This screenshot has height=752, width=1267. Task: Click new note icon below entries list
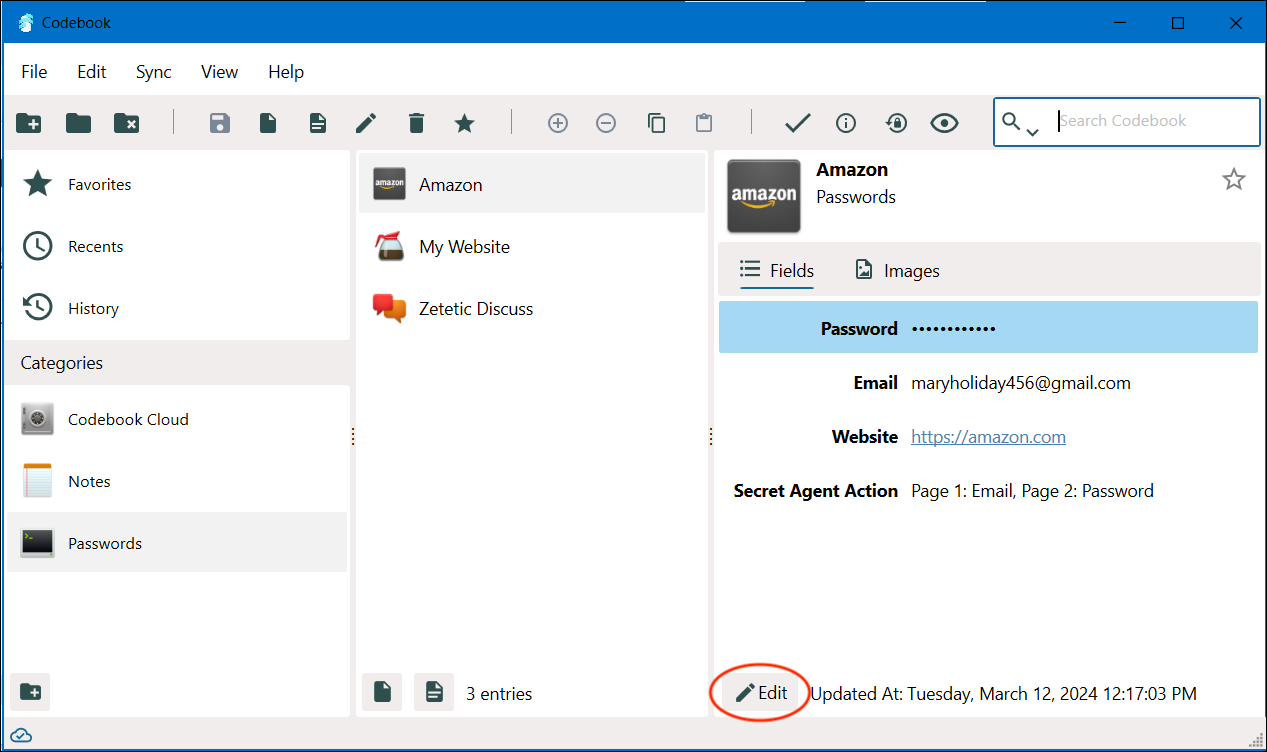(434, 692)
